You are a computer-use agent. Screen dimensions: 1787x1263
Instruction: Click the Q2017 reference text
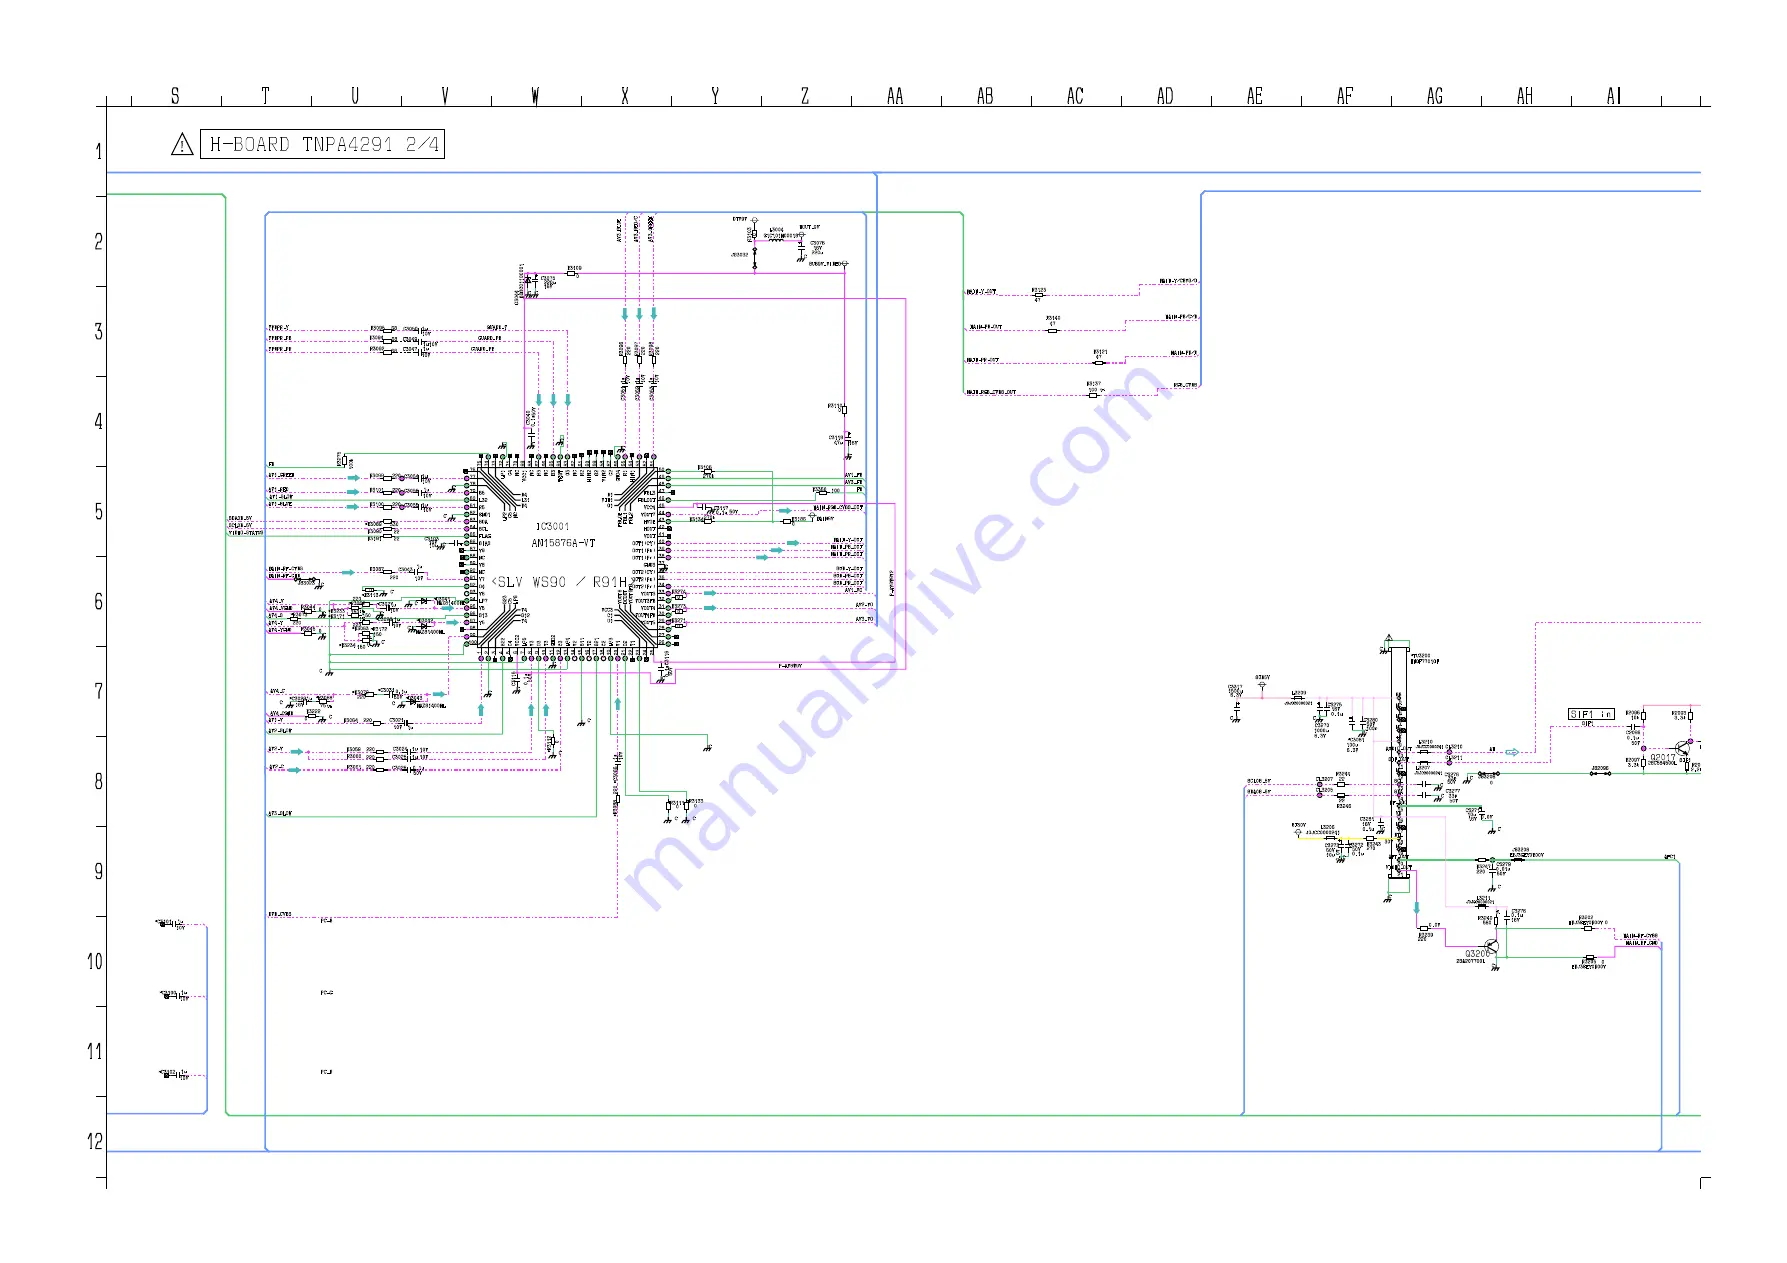[x=1663, y=758]
